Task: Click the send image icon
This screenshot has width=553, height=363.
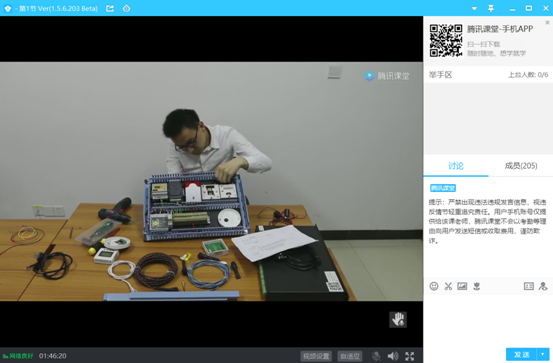Action: [x=462, y=286]
